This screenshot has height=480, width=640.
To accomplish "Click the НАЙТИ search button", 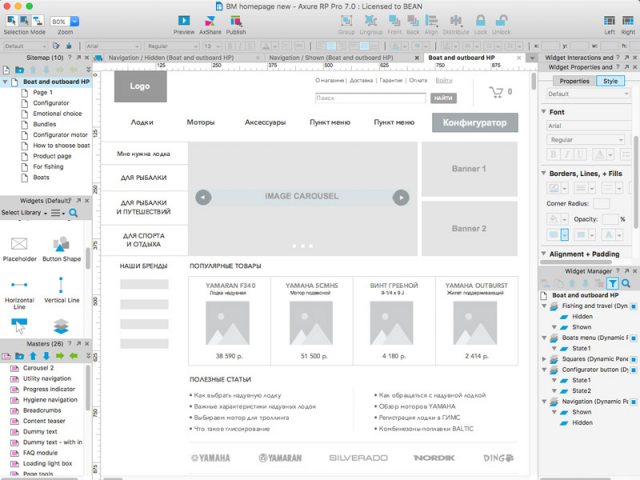I will pyautogui.click(x=443, y=98).
